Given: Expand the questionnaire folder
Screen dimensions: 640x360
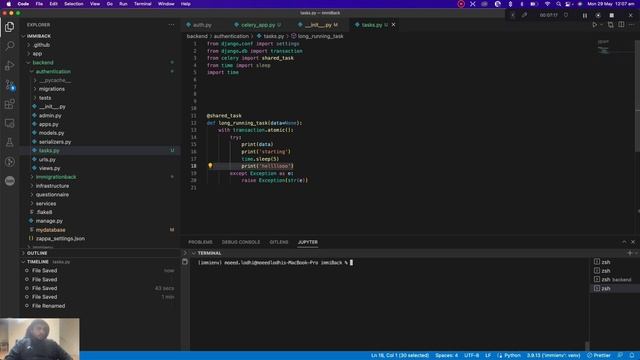Looking at the screenshot, I should coord(52,195).
